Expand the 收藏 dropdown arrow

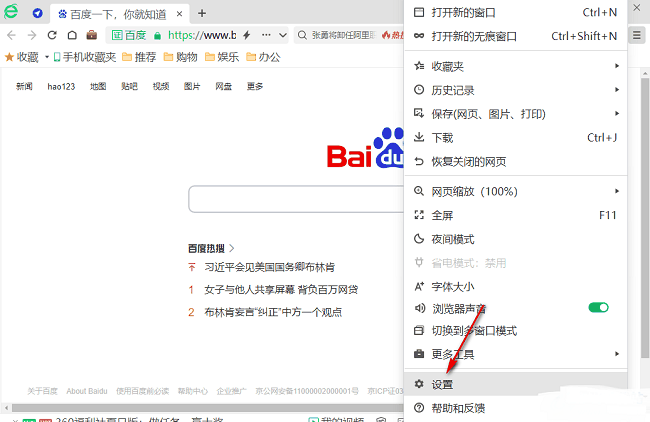47,57
